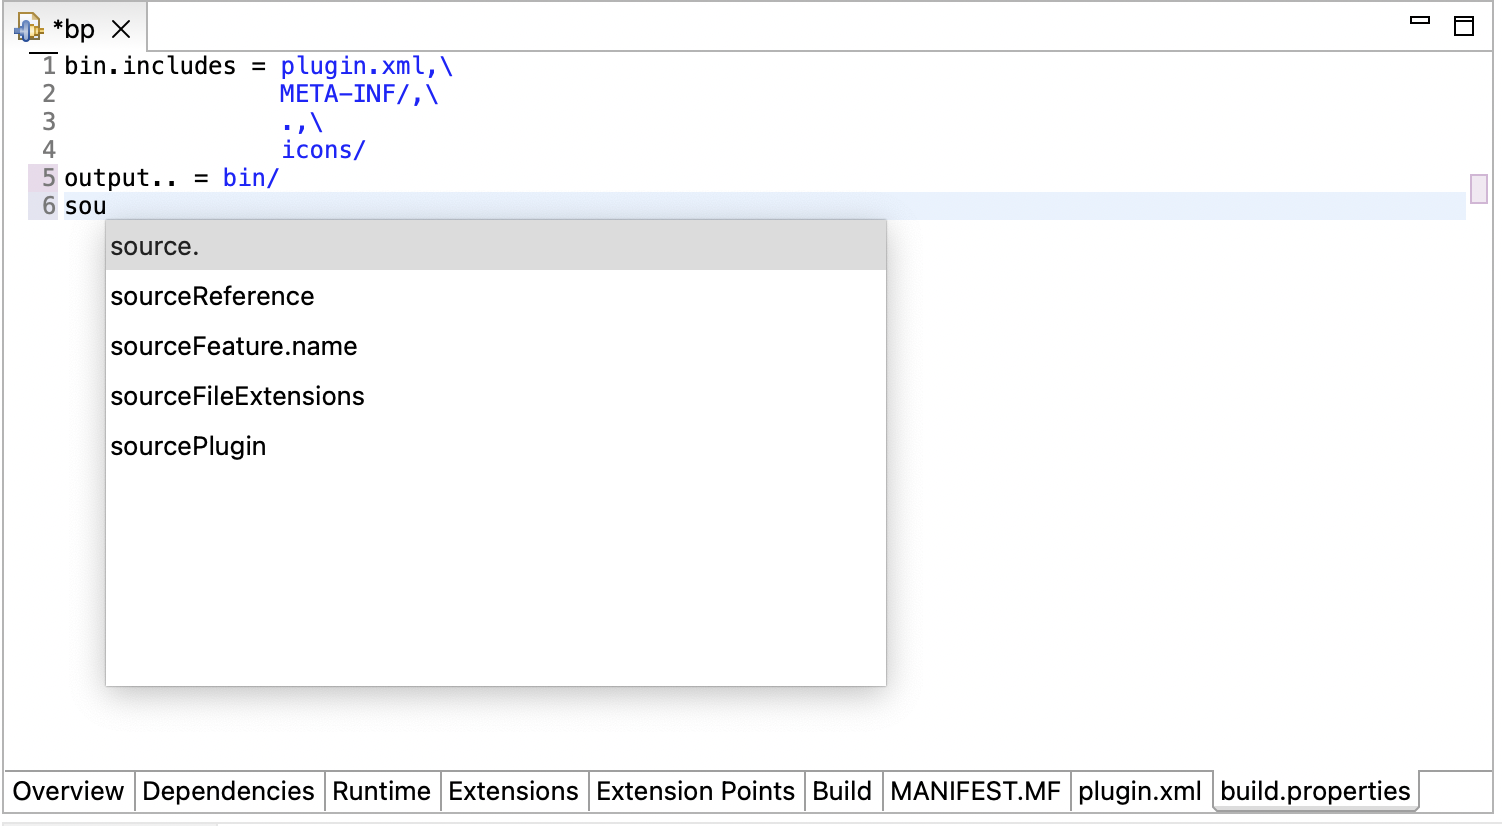The width and height of the screenshot is (1502, 826).
Task: Click line number 1 in gutter
Action: point(48,66)
